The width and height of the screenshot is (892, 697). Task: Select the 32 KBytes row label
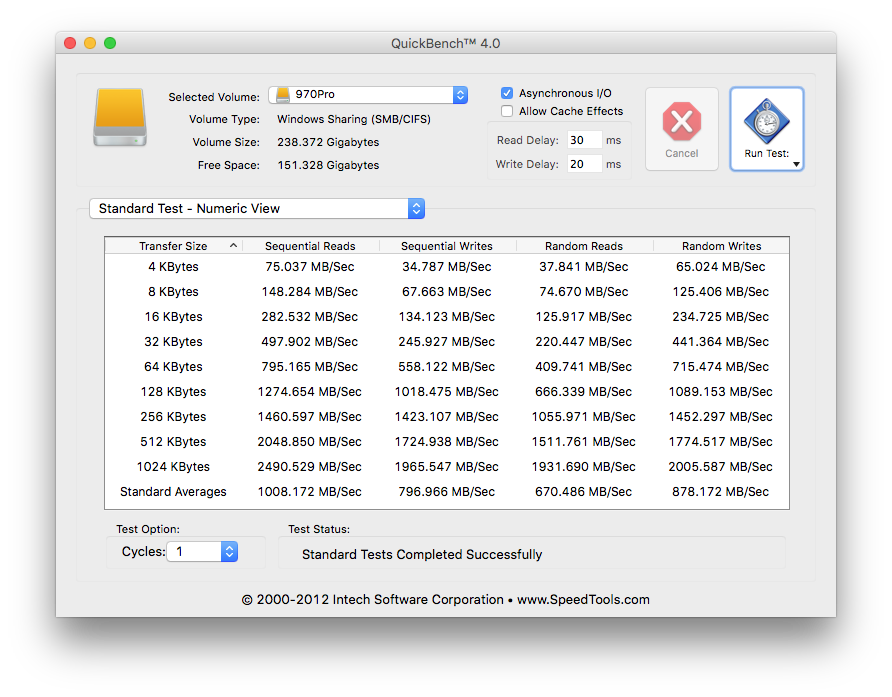174,341
